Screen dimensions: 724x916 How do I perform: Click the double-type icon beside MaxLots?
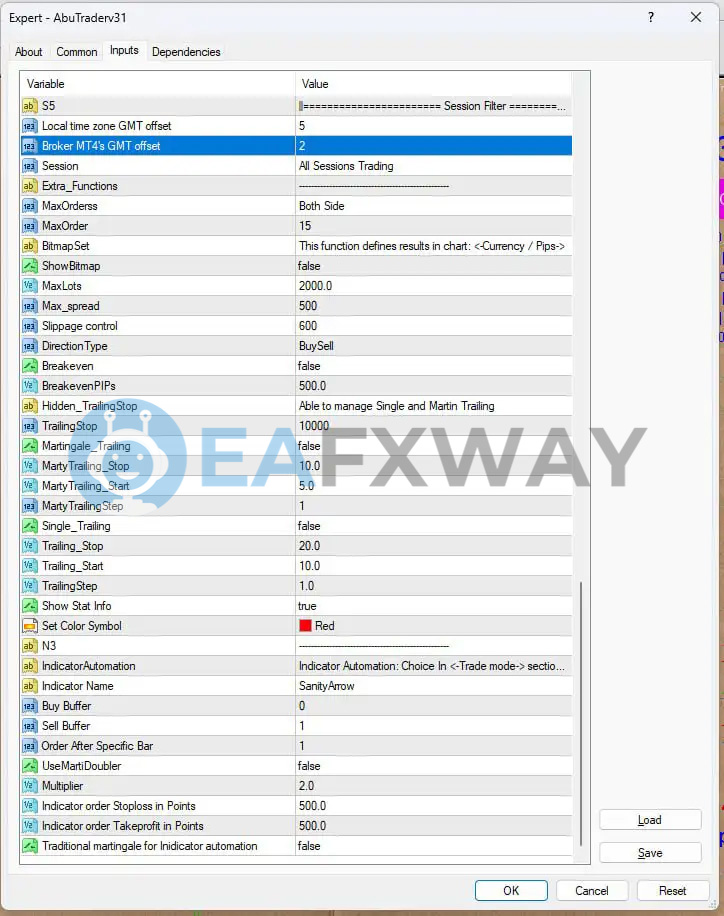click(29, 286)
